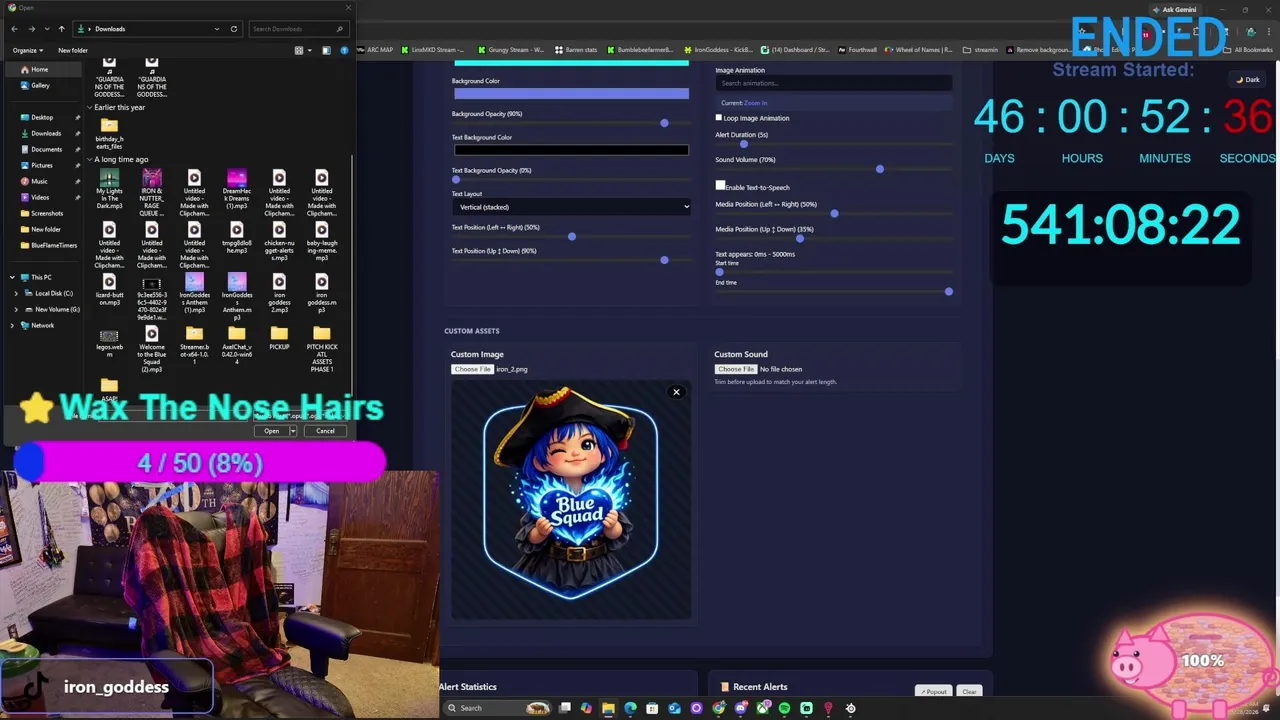Open the Open button split arrow

point(293,431)
